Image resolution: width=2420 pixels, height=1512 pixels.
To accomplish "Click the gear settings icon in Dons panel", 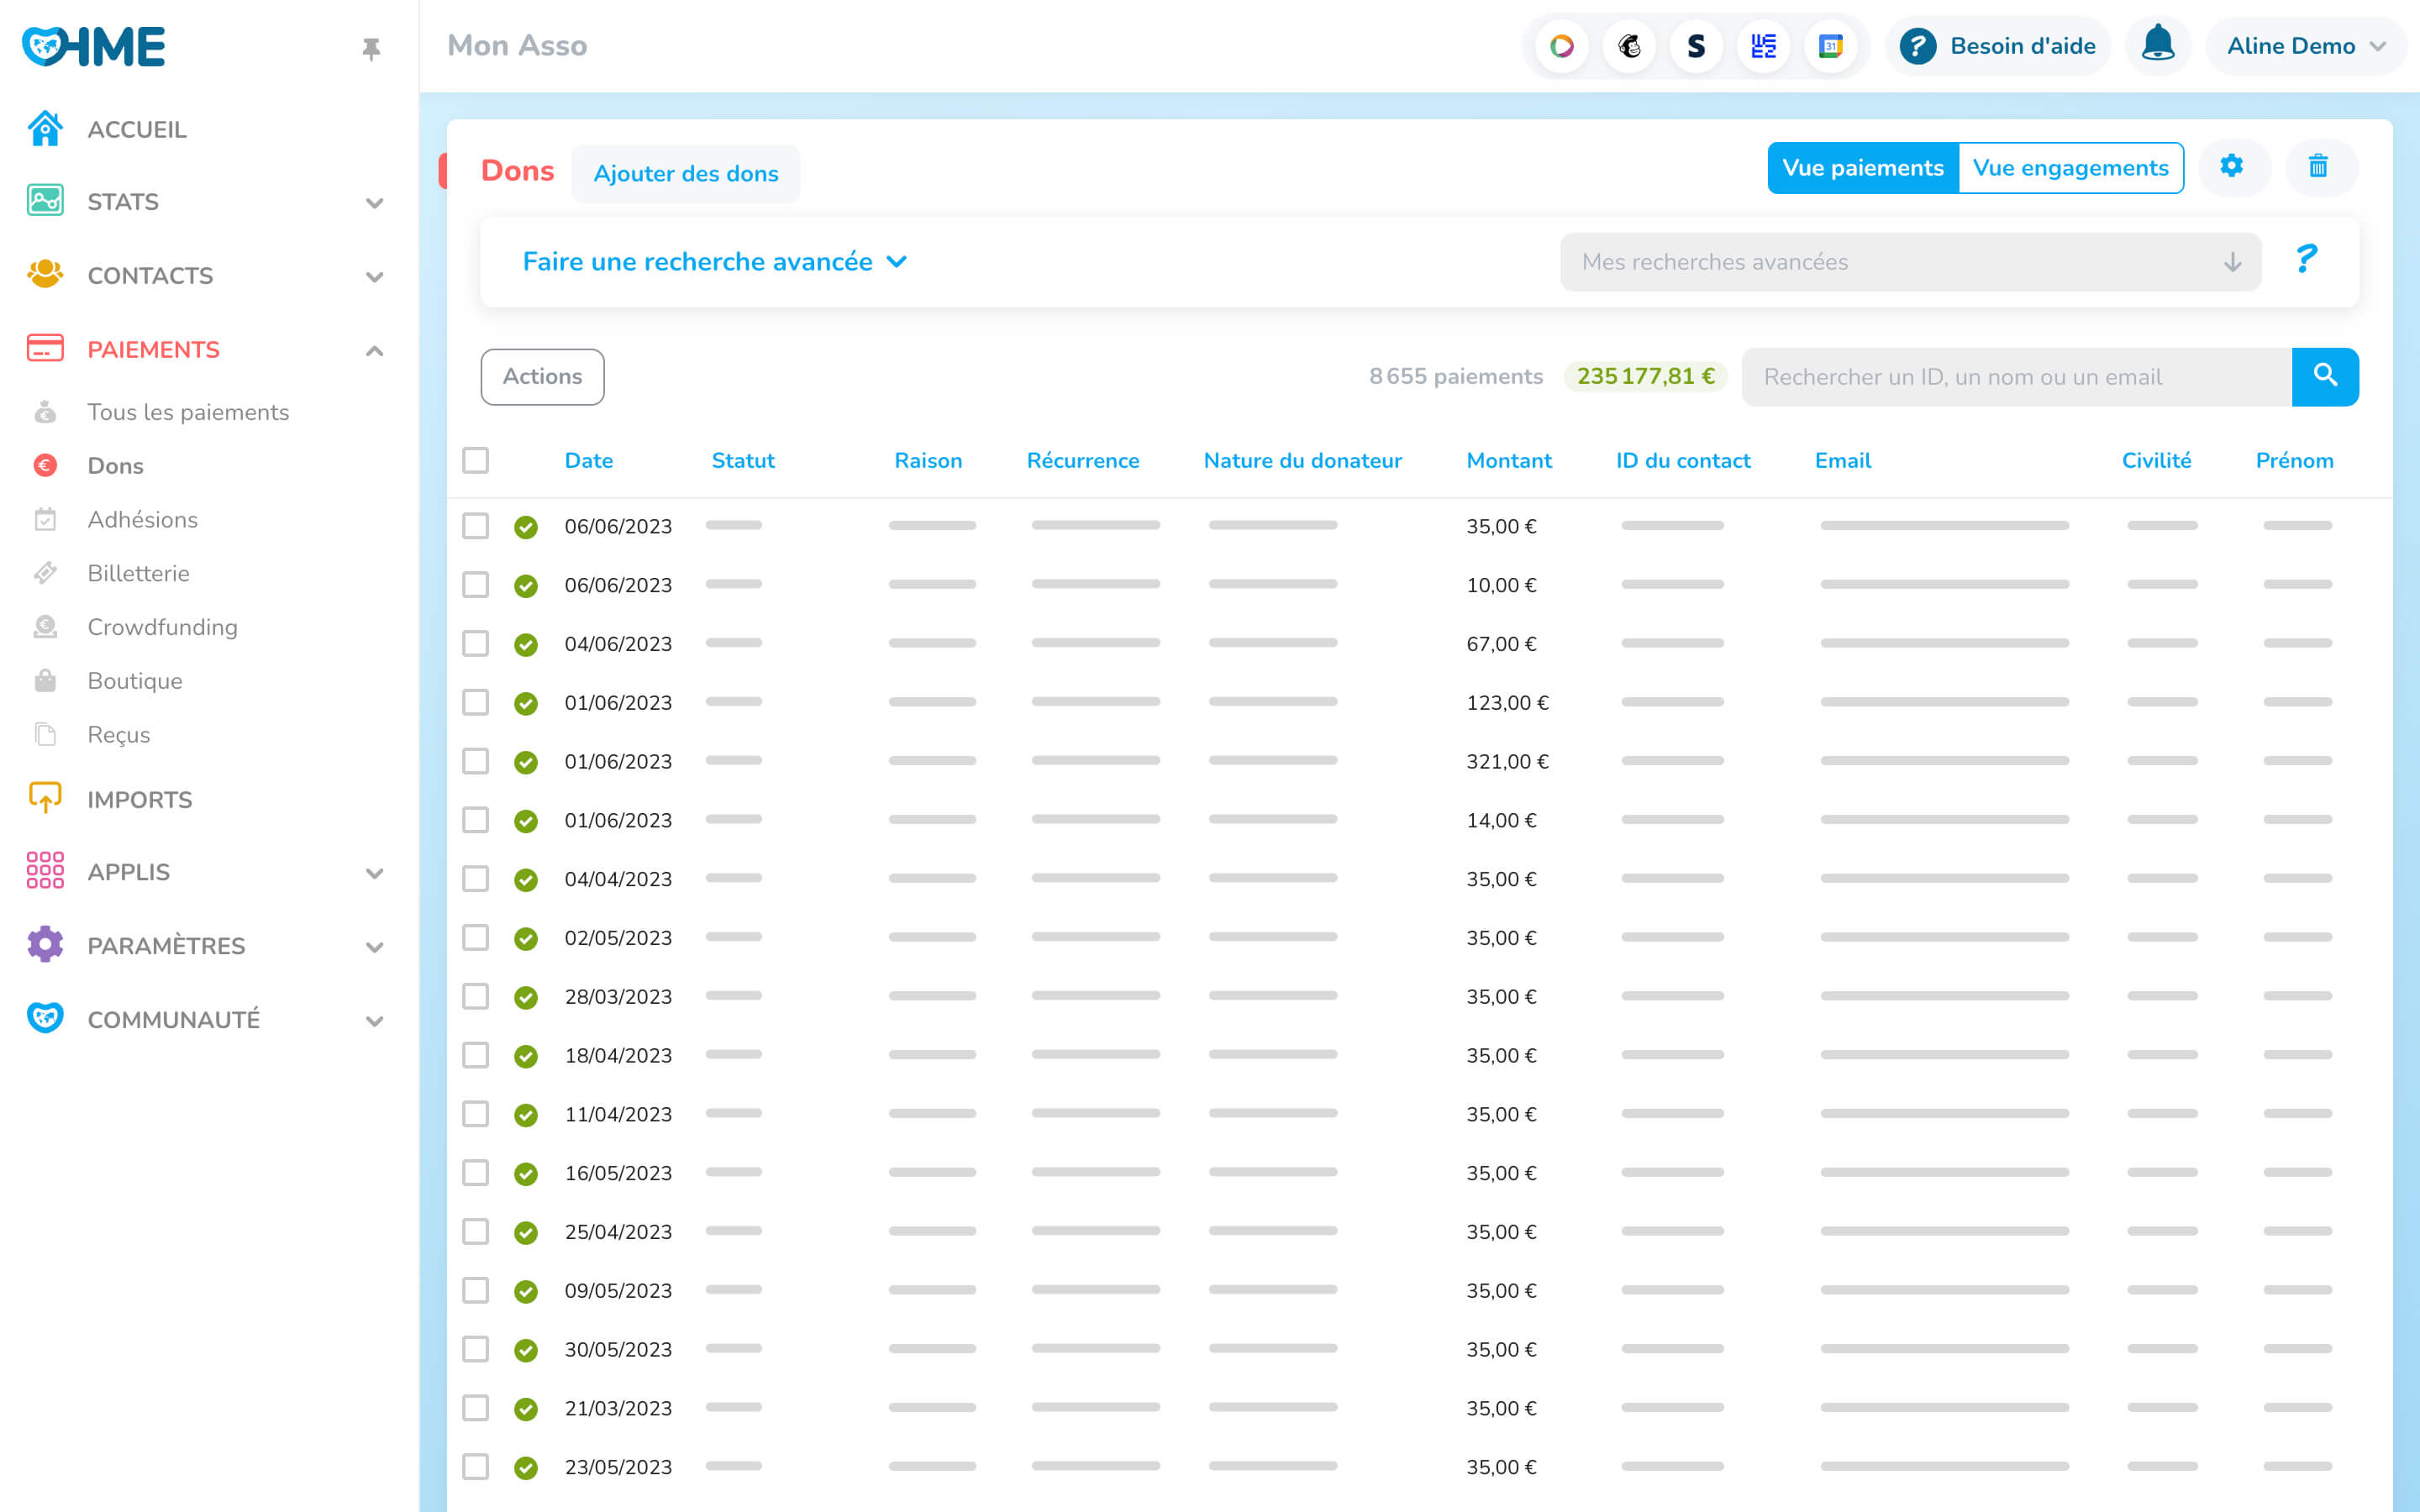I will 2231,166.
